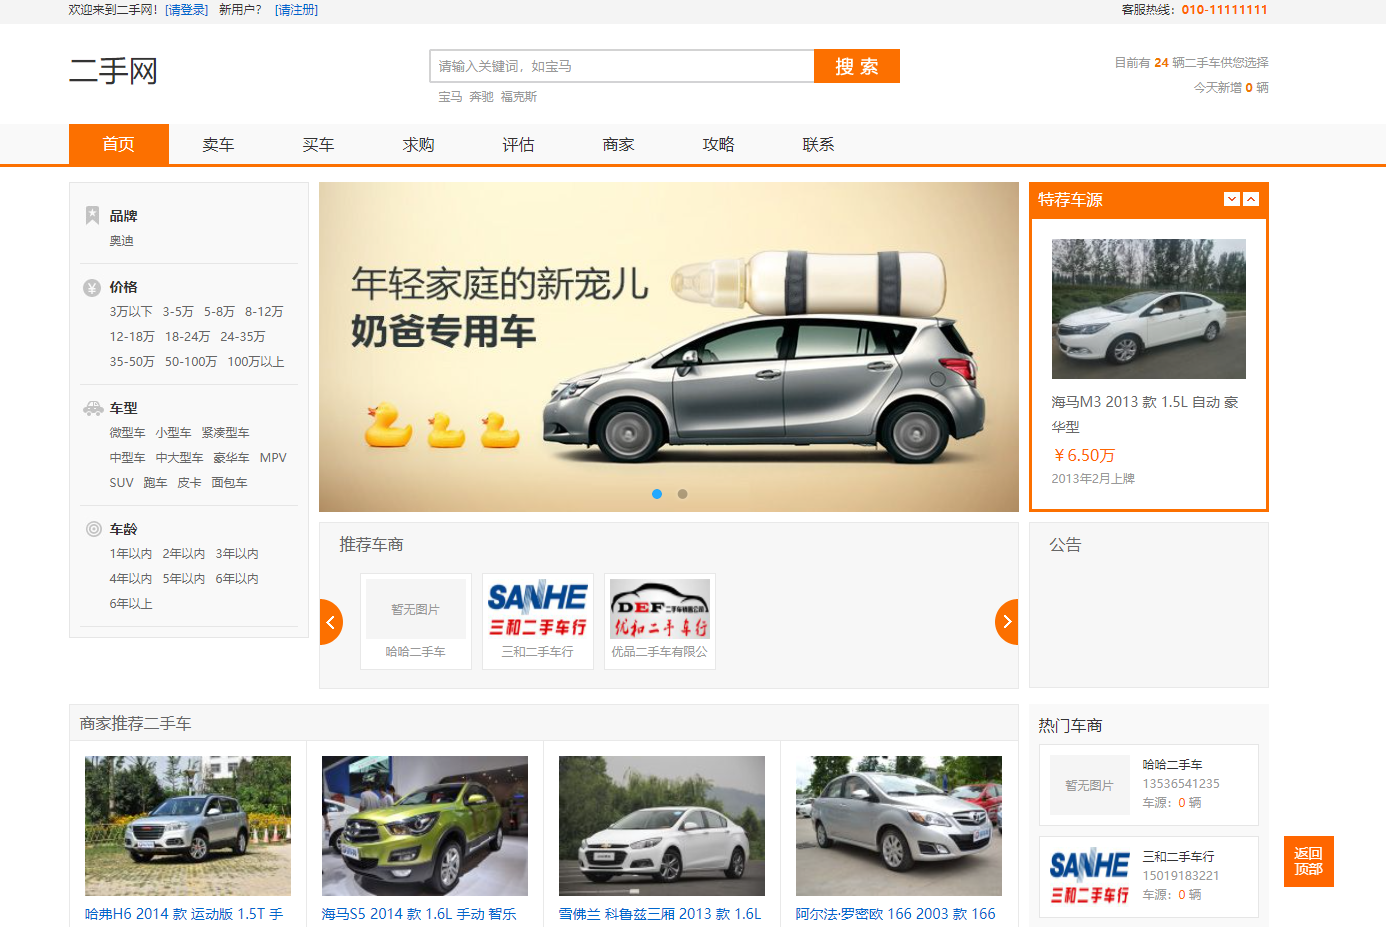Click the left orange arrow in 推荐车商 carousel
1386x927 pixels.
pos(330,621)
